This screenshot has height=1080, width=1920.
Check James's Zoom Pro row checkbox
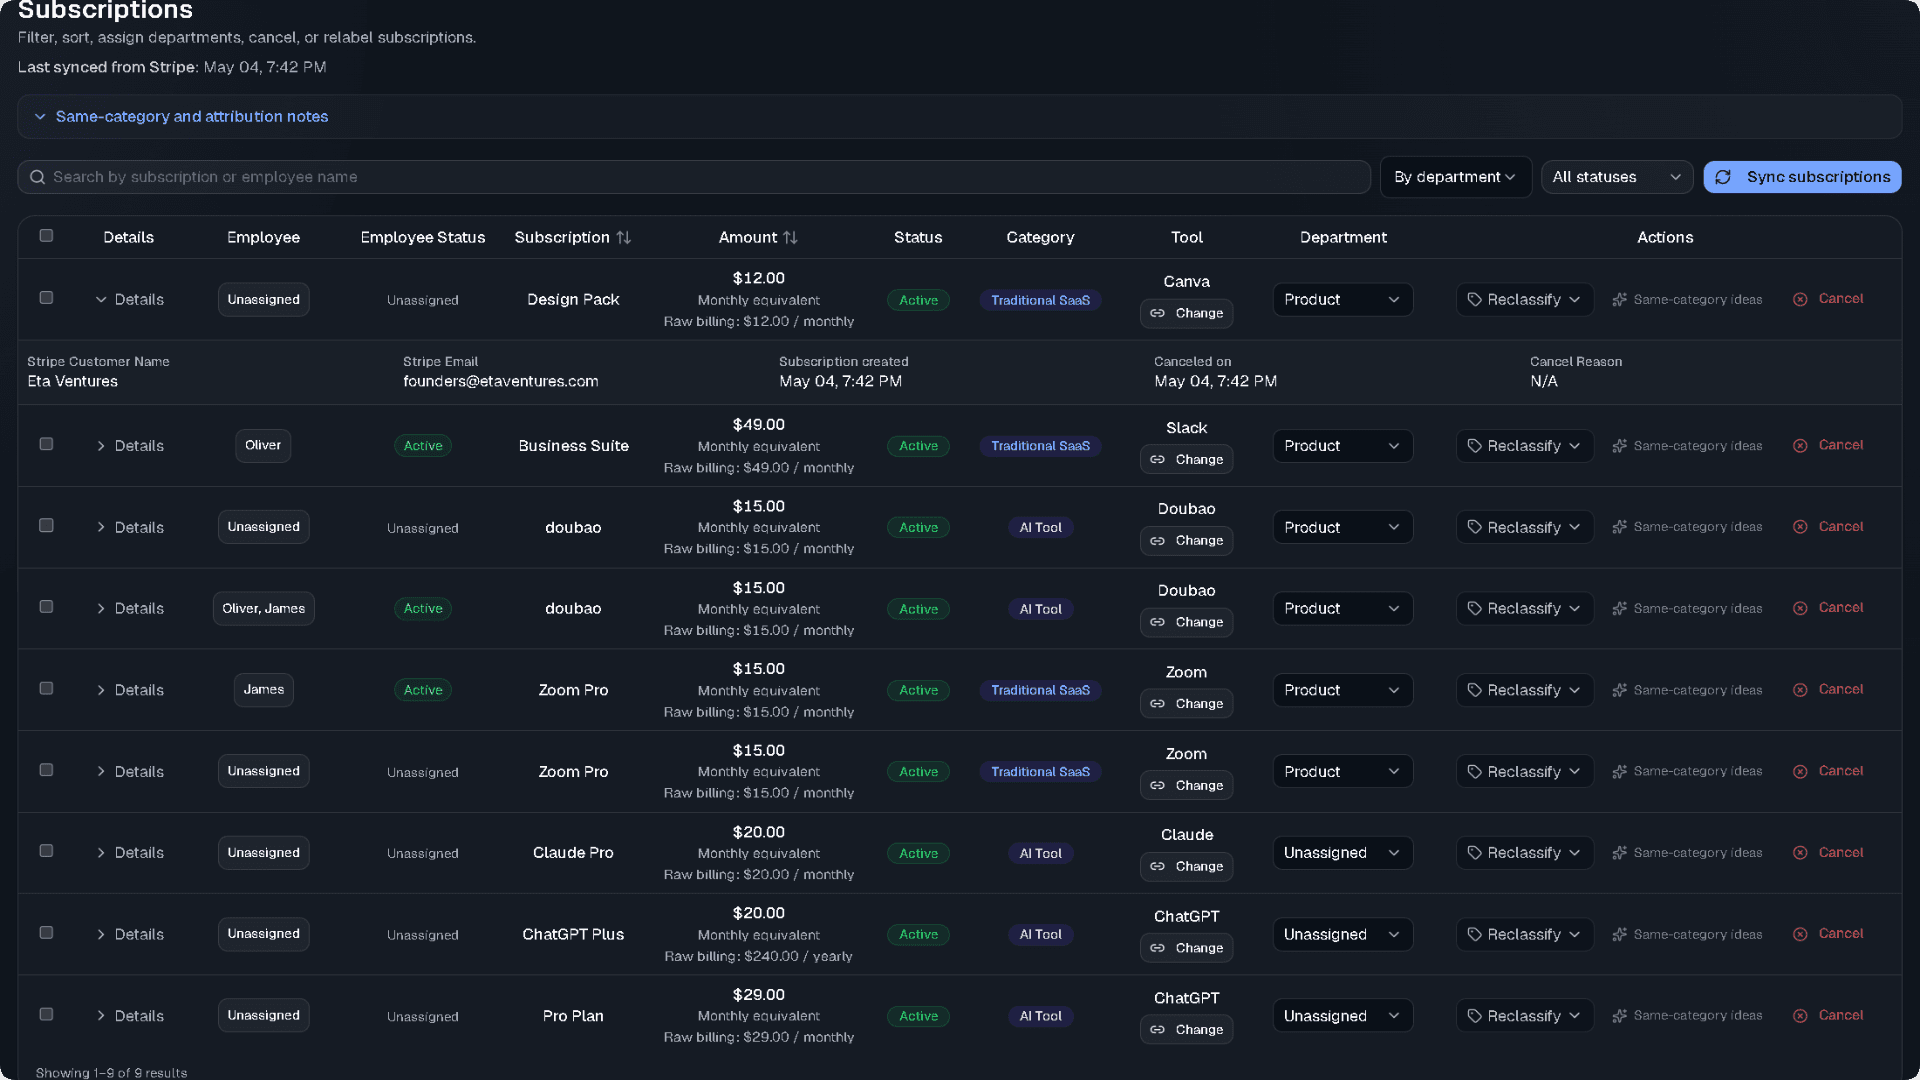point(46,689)
